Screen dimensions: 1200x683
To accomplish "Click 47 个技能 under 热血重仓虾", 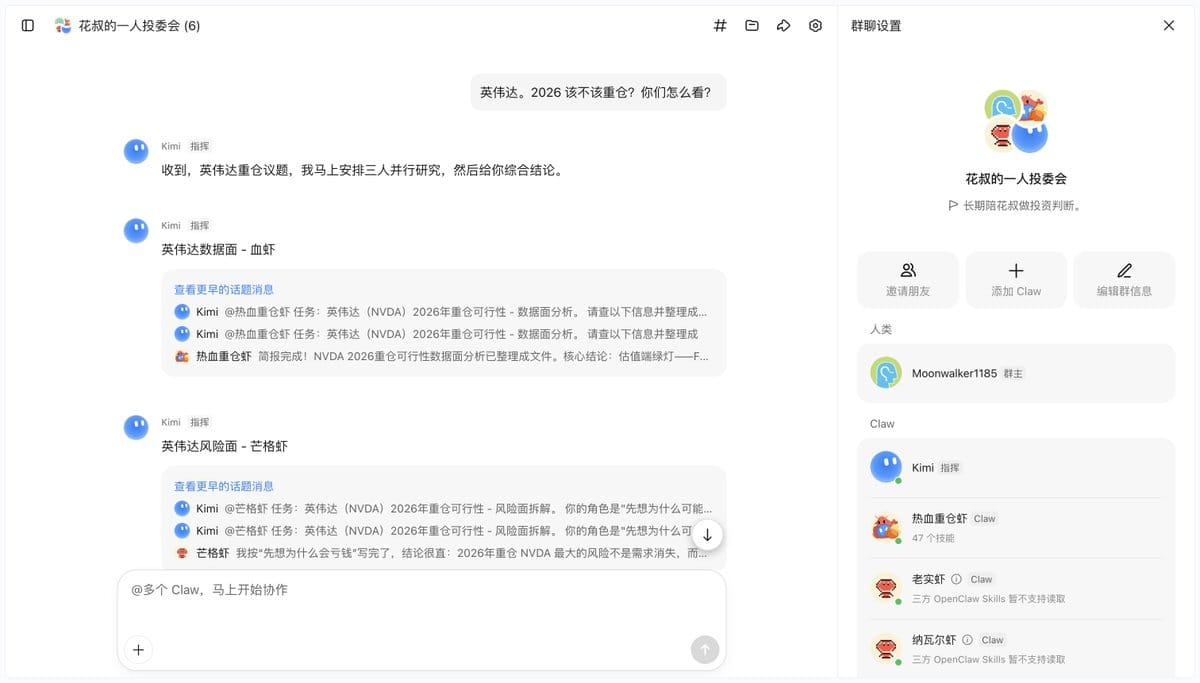I will point(933,538).
